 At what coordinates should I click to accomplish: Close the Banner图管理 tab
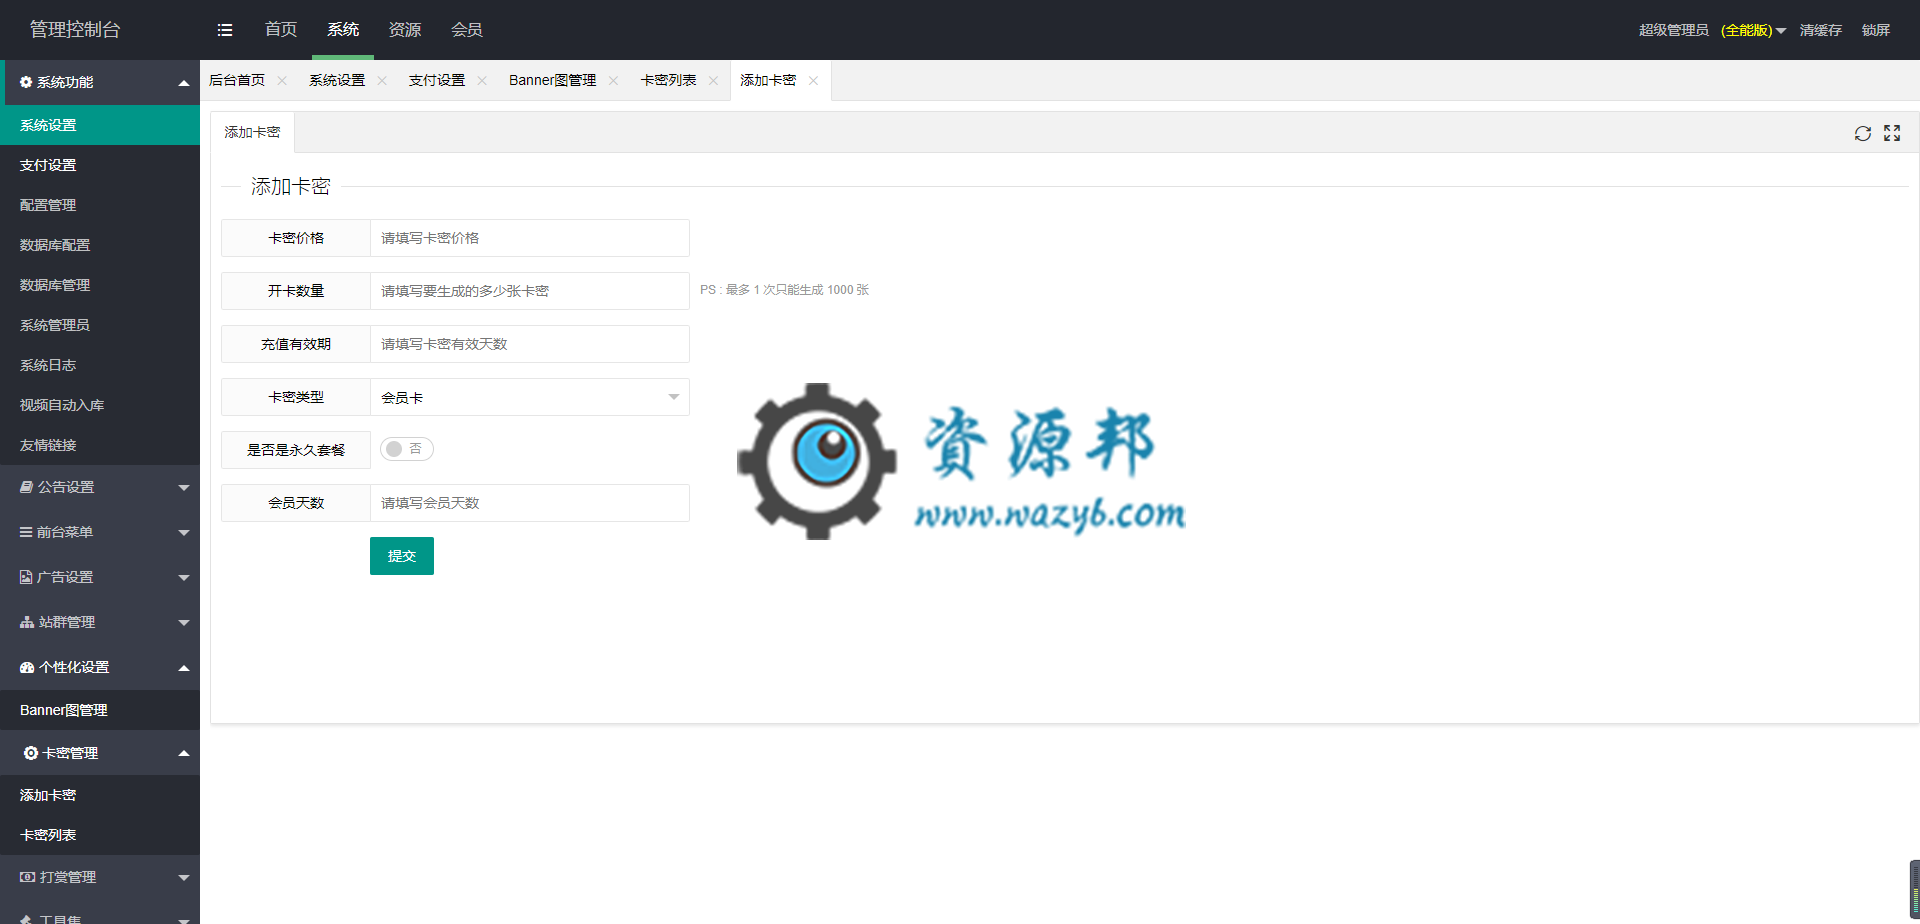tap(613, 81)
